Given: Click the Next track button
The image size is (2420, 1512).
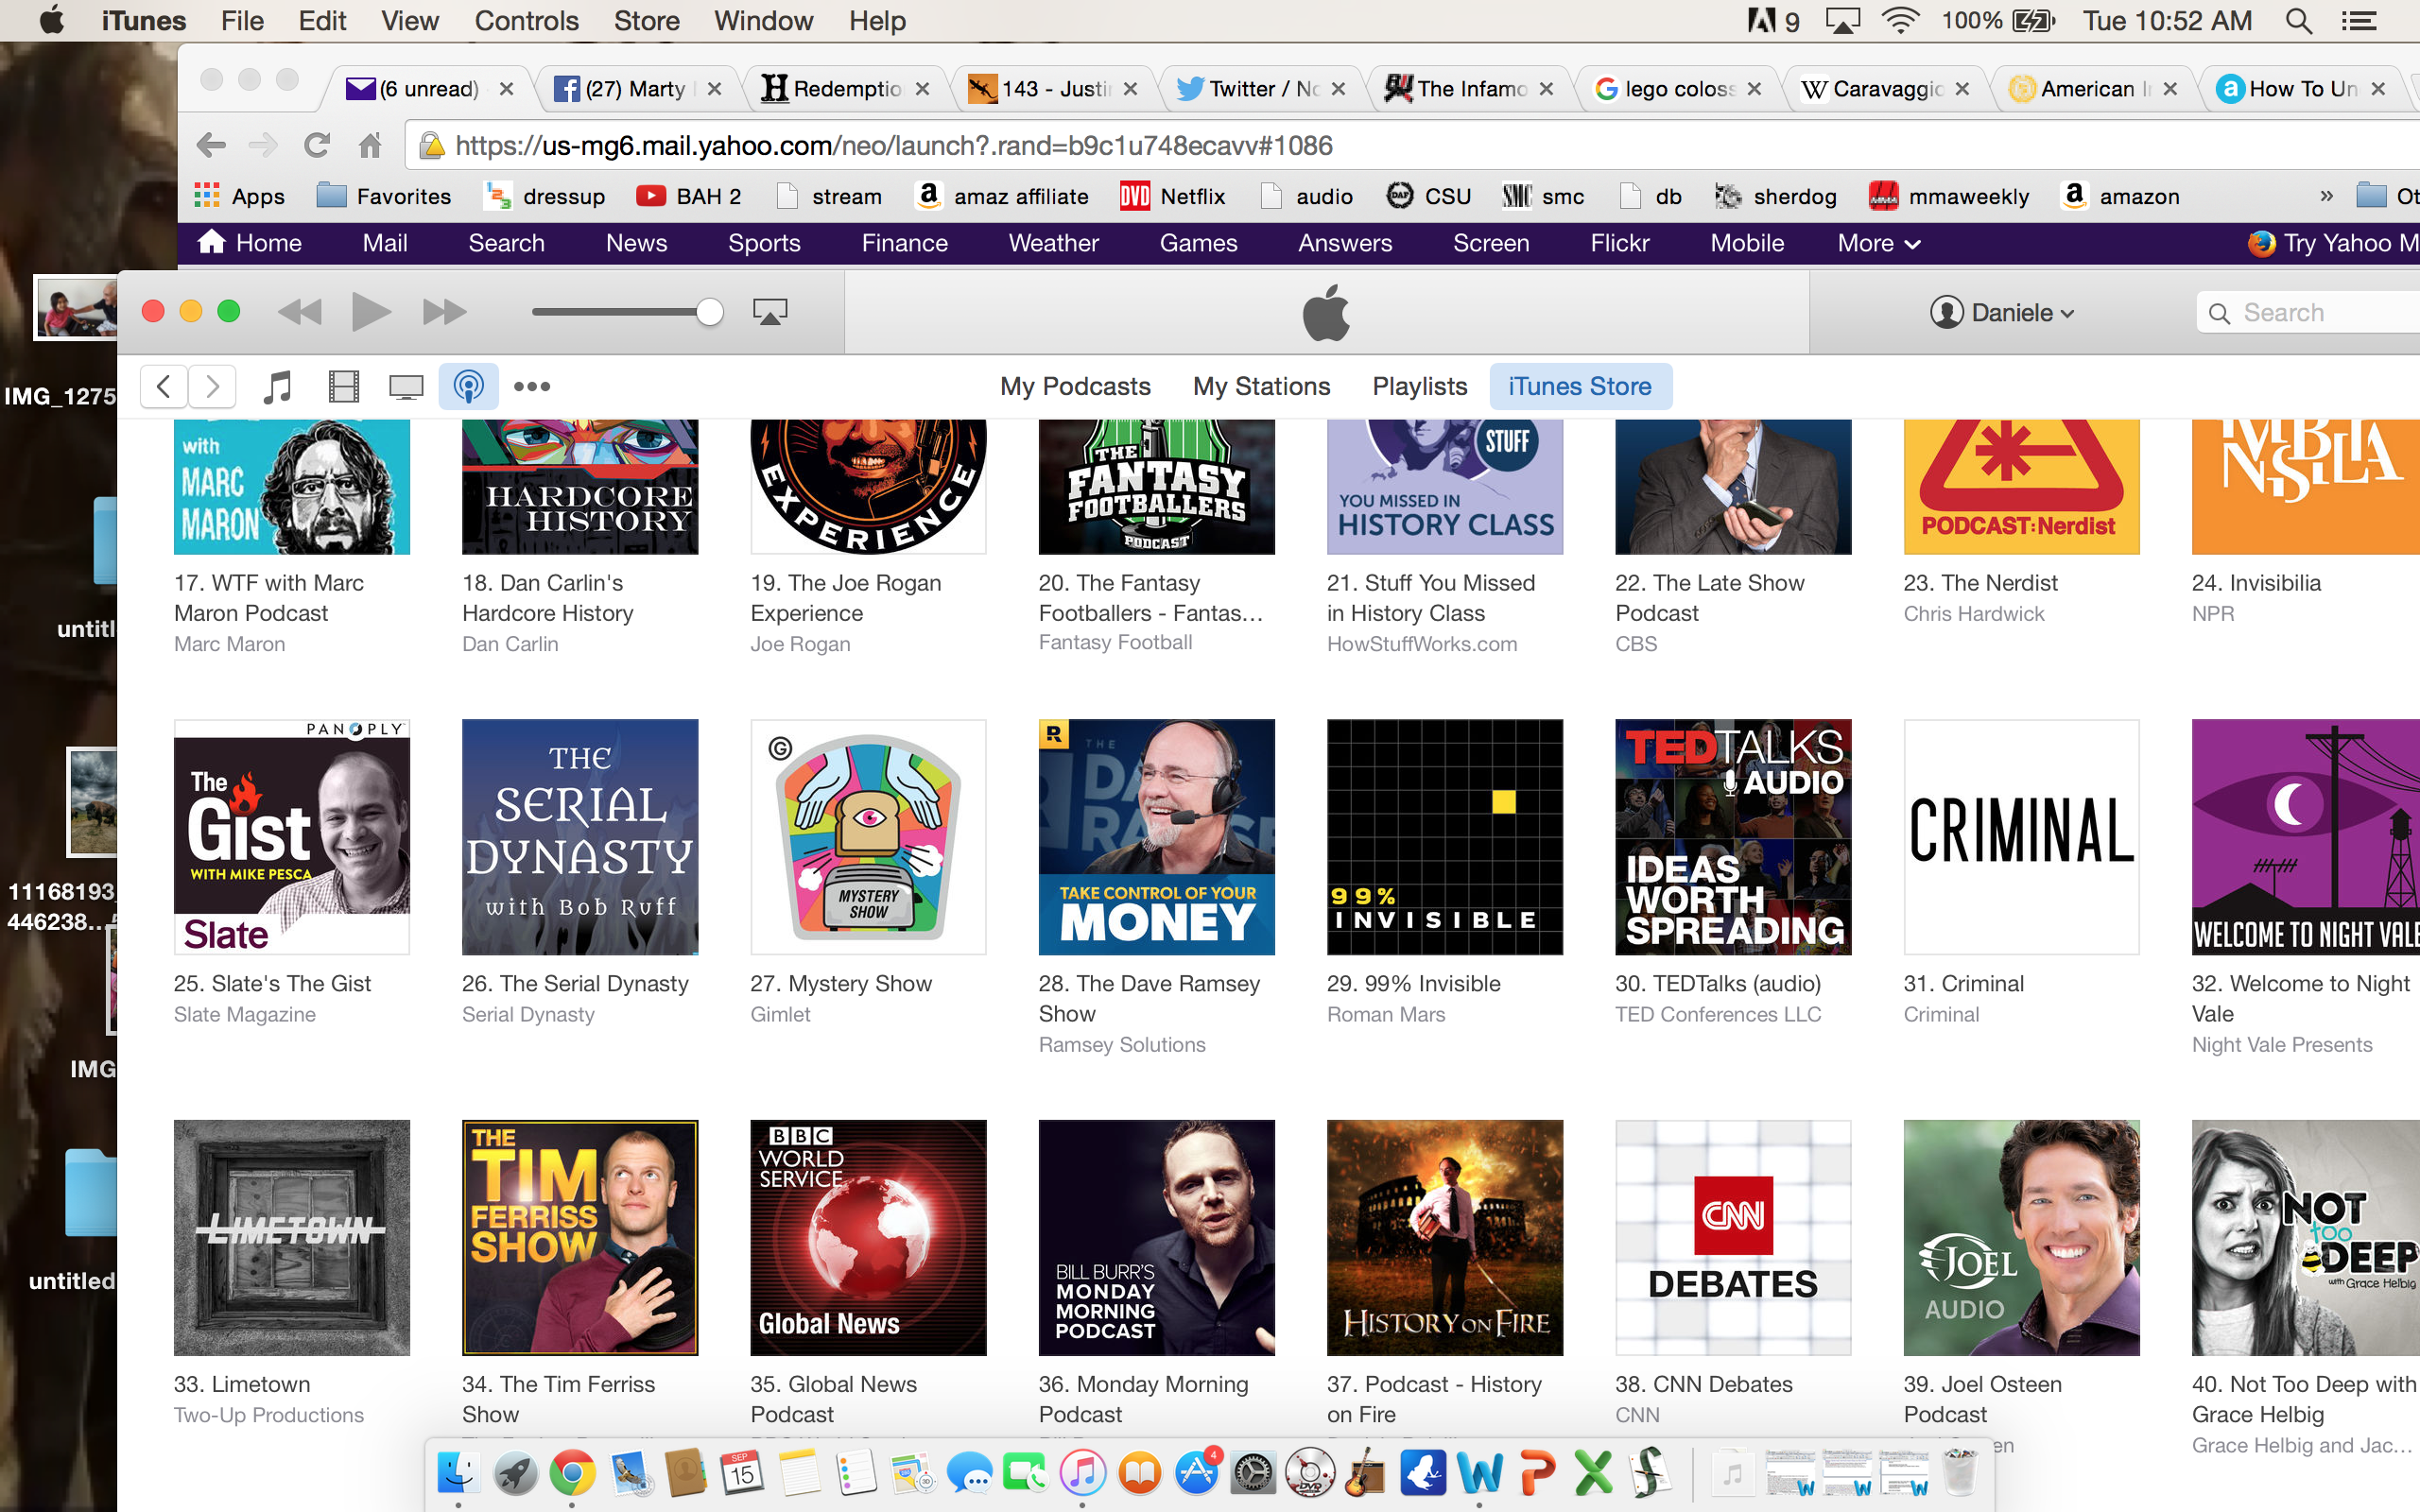Looking at the screenshot, I should coord(444,313).
